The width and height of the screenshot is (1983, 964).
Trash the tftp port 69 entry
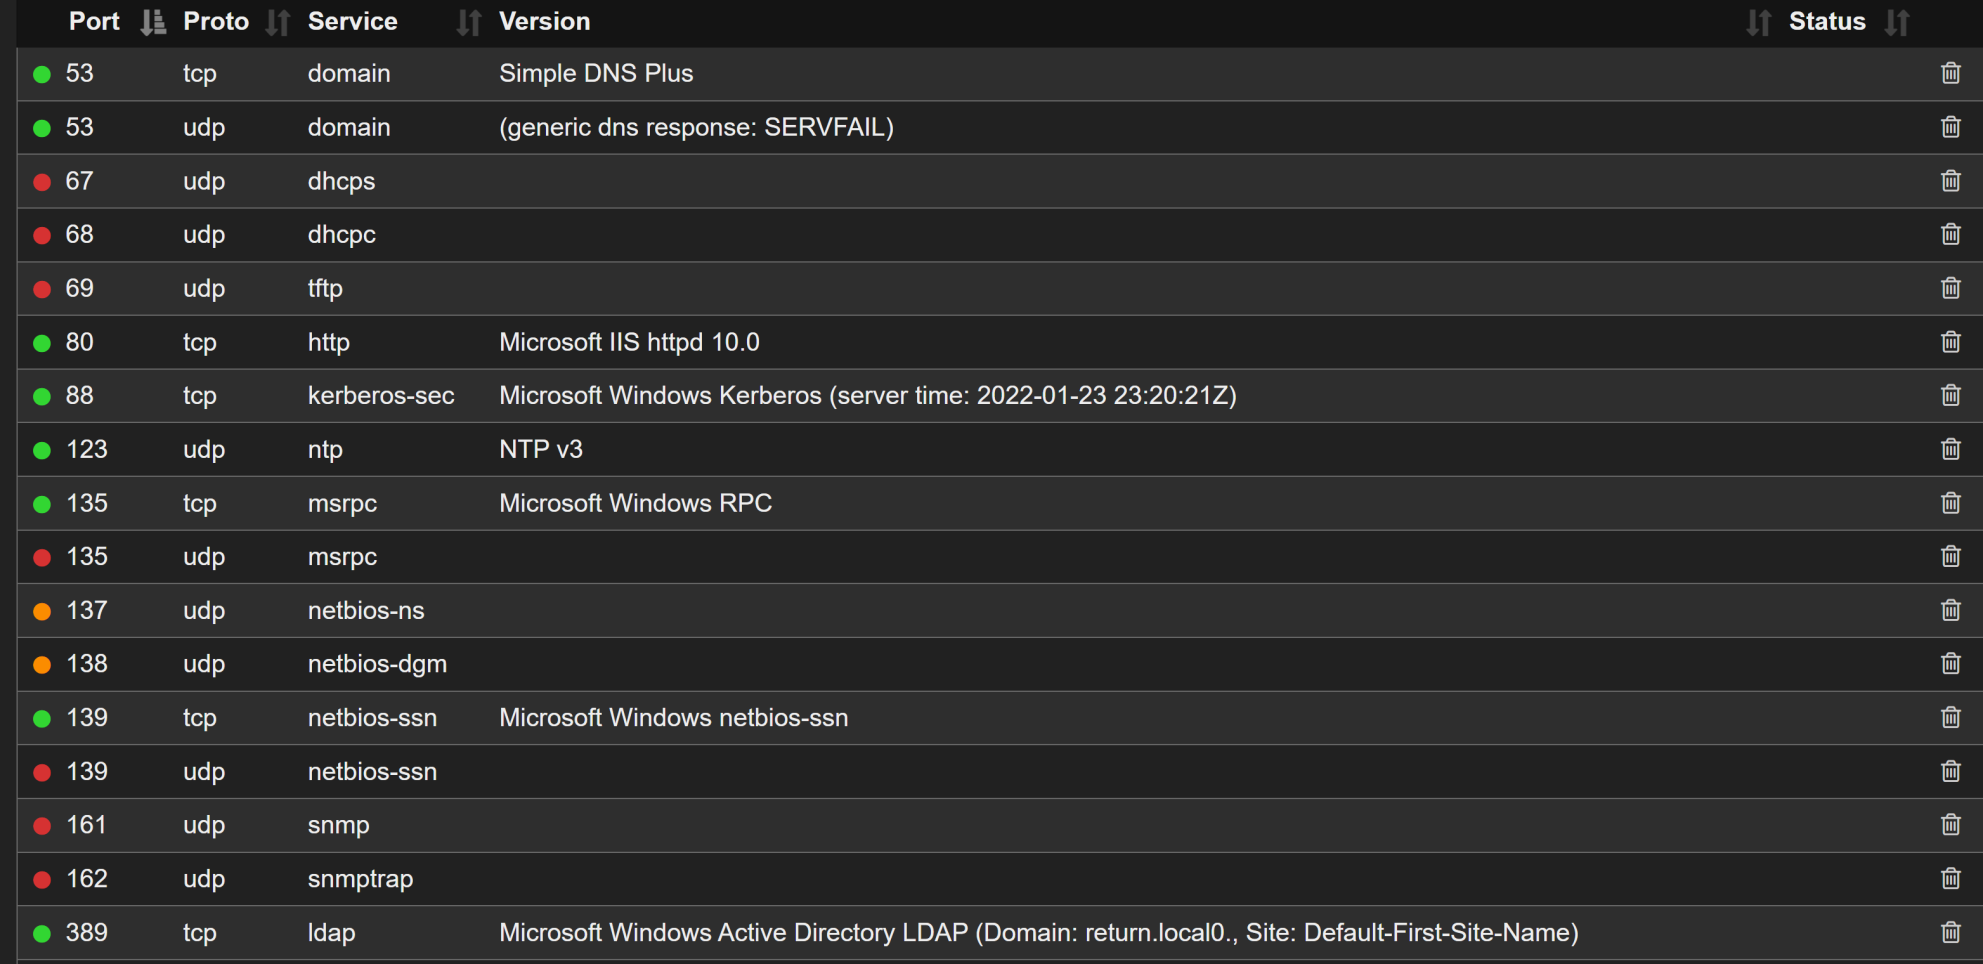1950,288
